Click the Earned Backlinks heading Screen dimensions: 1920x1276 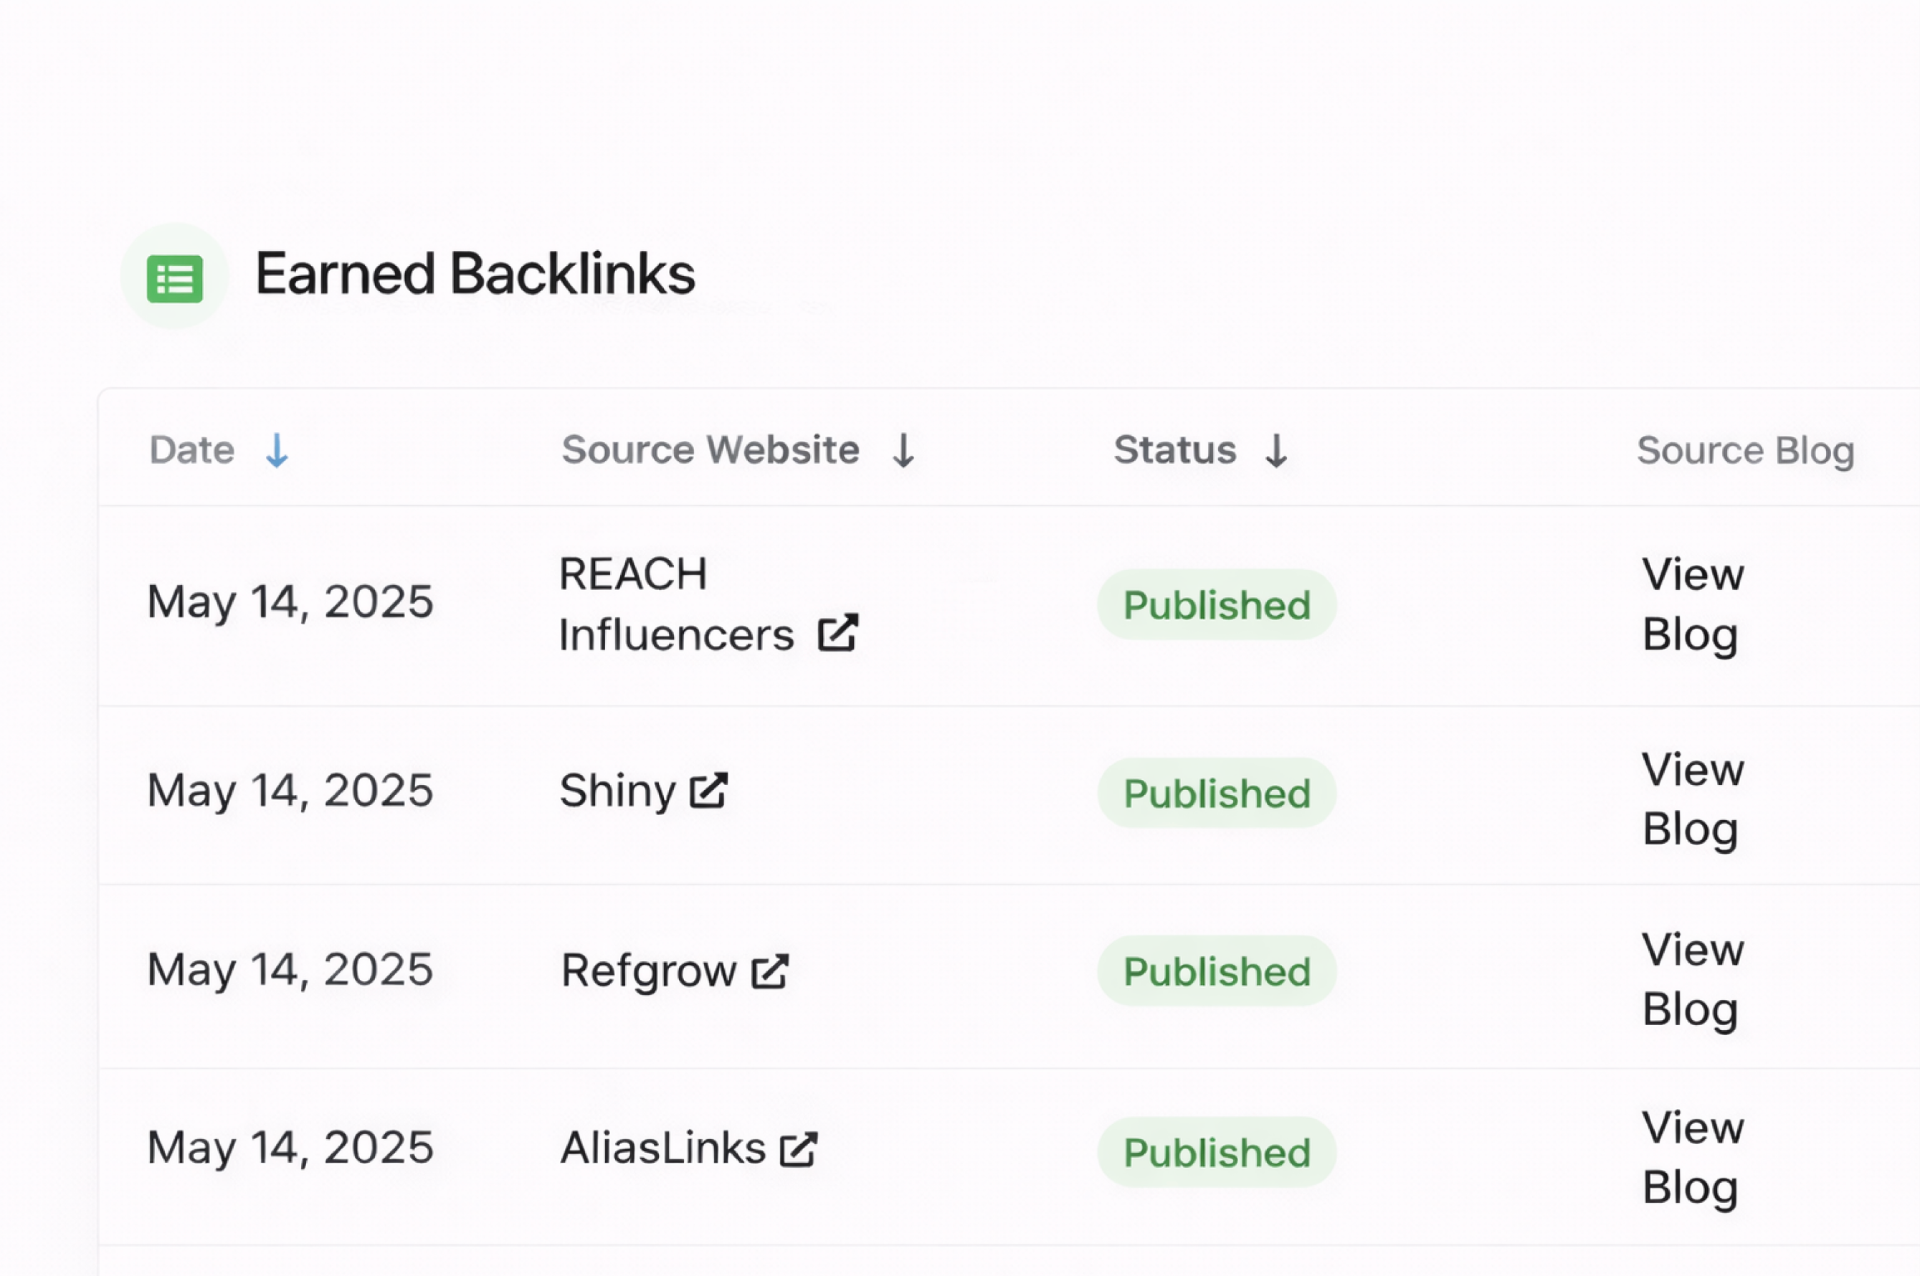[475, 274]
